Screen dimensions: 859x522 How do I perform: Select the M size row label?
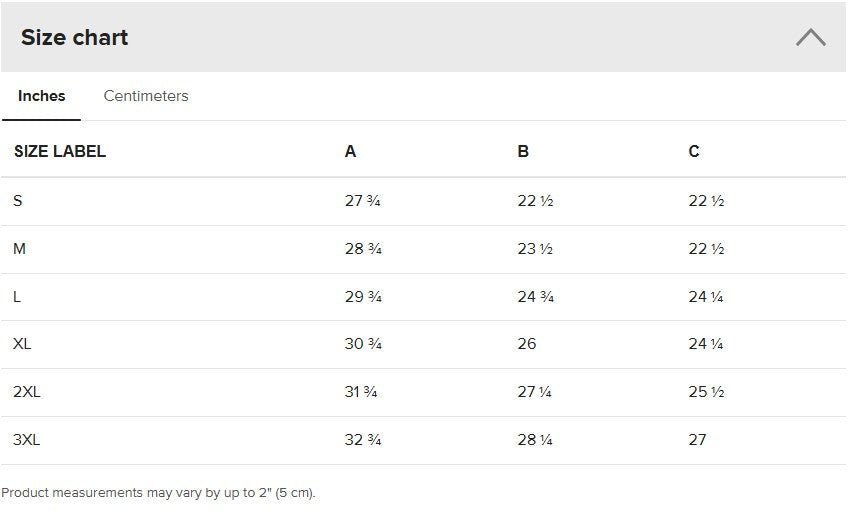20,249
